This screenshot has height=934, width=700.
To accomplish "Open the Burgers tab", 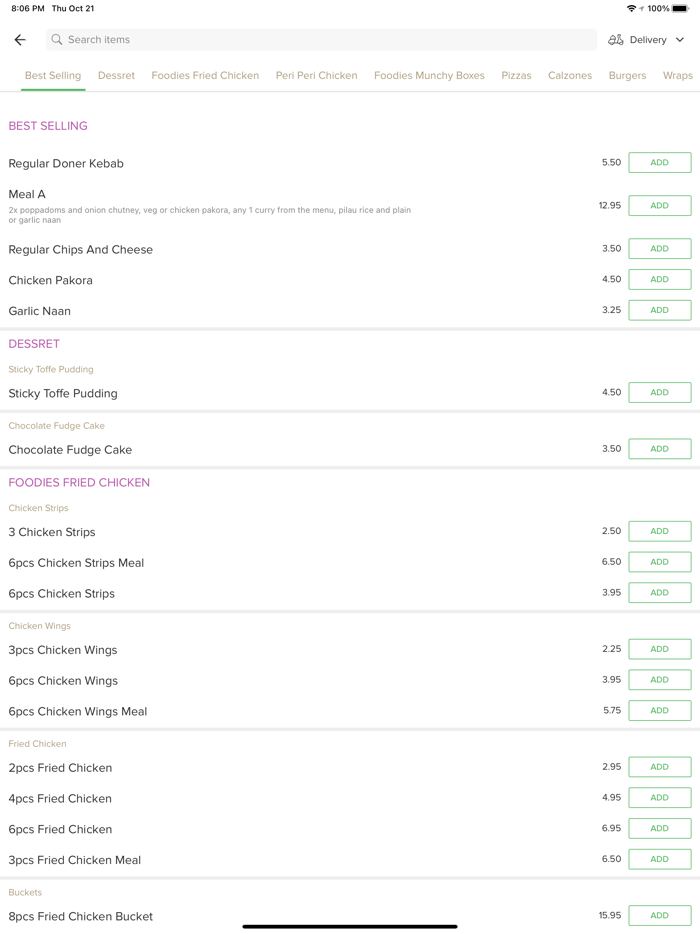I will pos(627,76).
